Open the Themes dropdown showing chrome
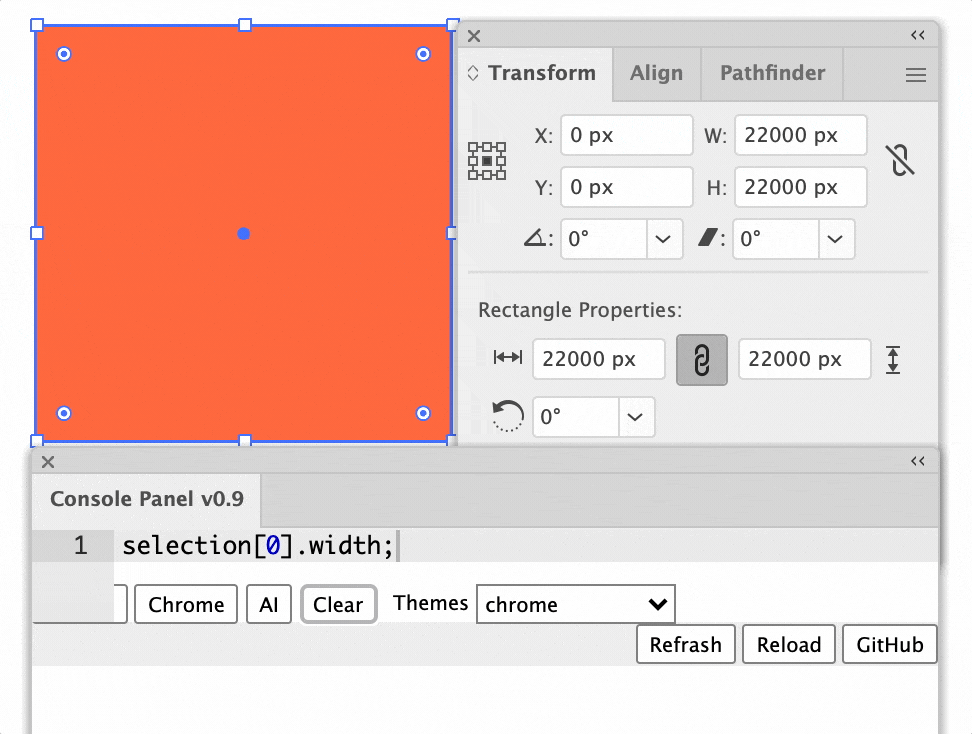This screenshot has height=734, width=972. coord(575,604)
